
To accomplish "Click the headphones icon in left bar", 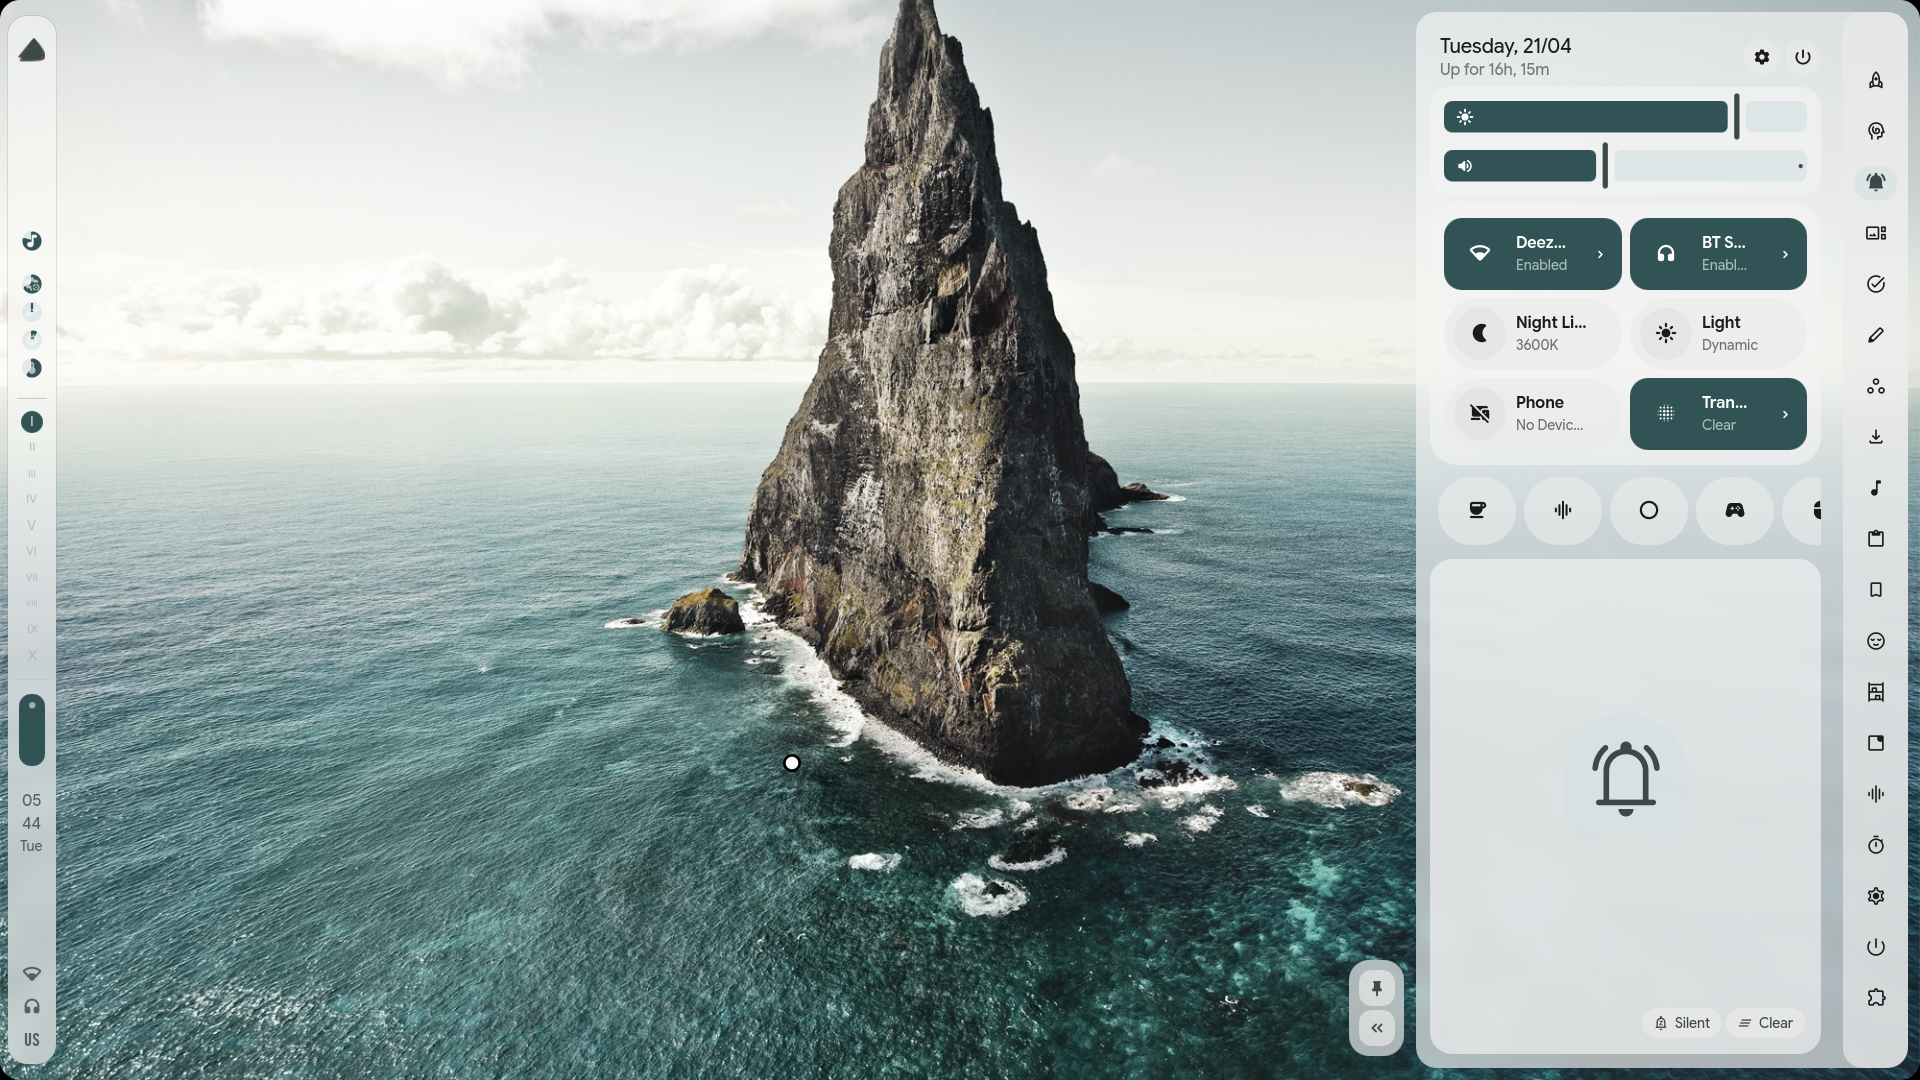I will 32,1006.
